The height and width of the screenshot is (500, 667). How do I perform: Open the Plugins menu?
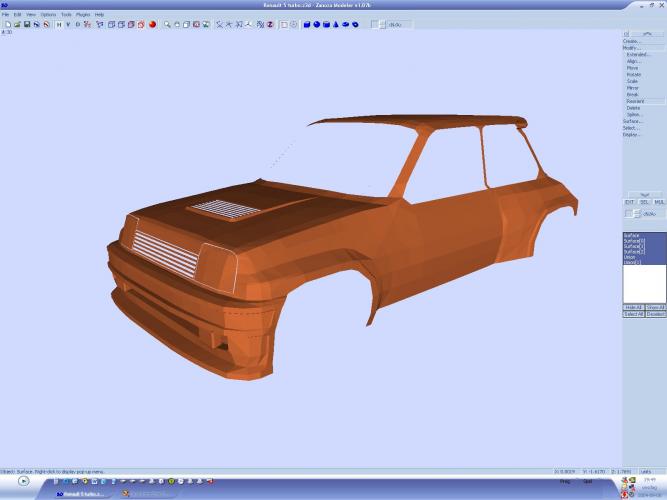tap(83, 15)
